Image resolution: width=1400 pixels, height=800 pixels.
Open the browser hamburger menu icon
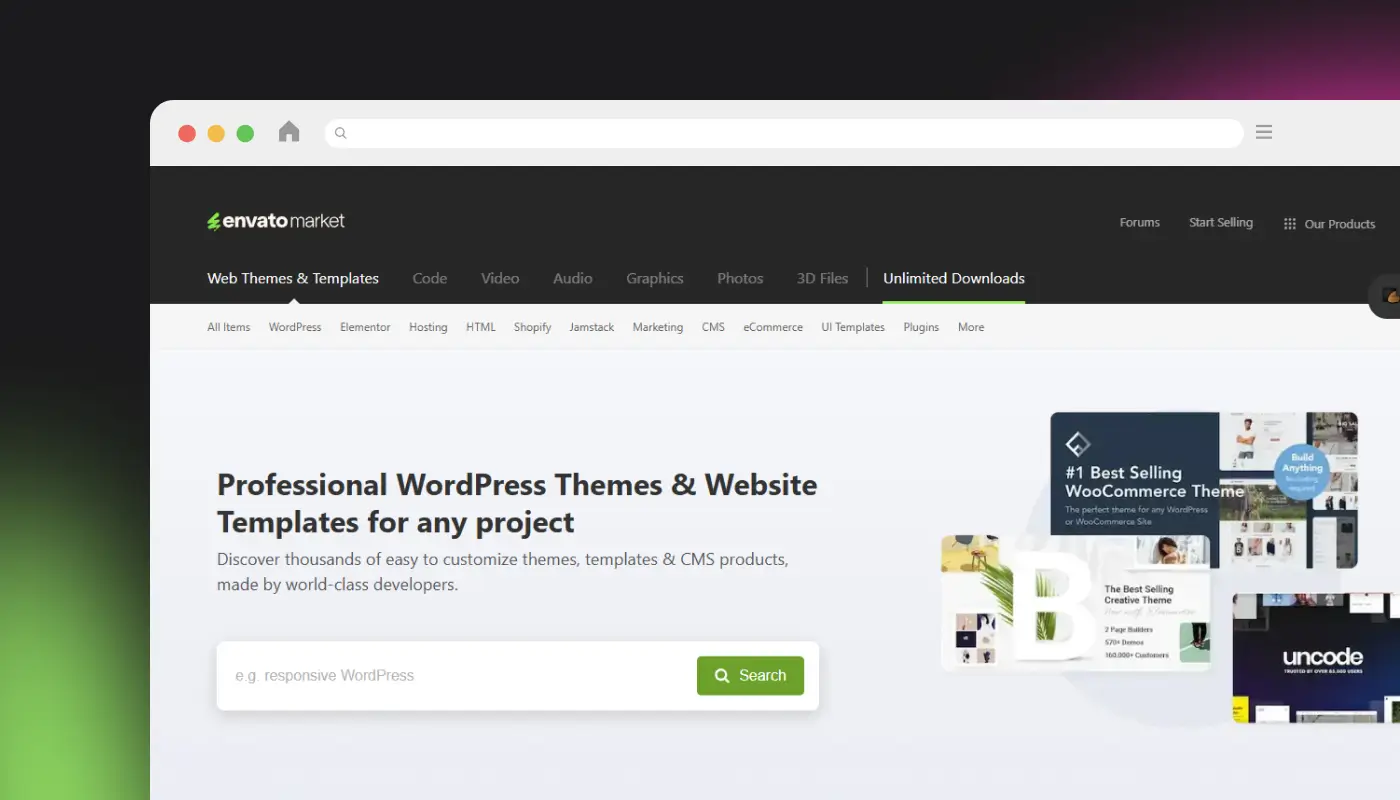pyautogui.click(x=1264, y=132)
